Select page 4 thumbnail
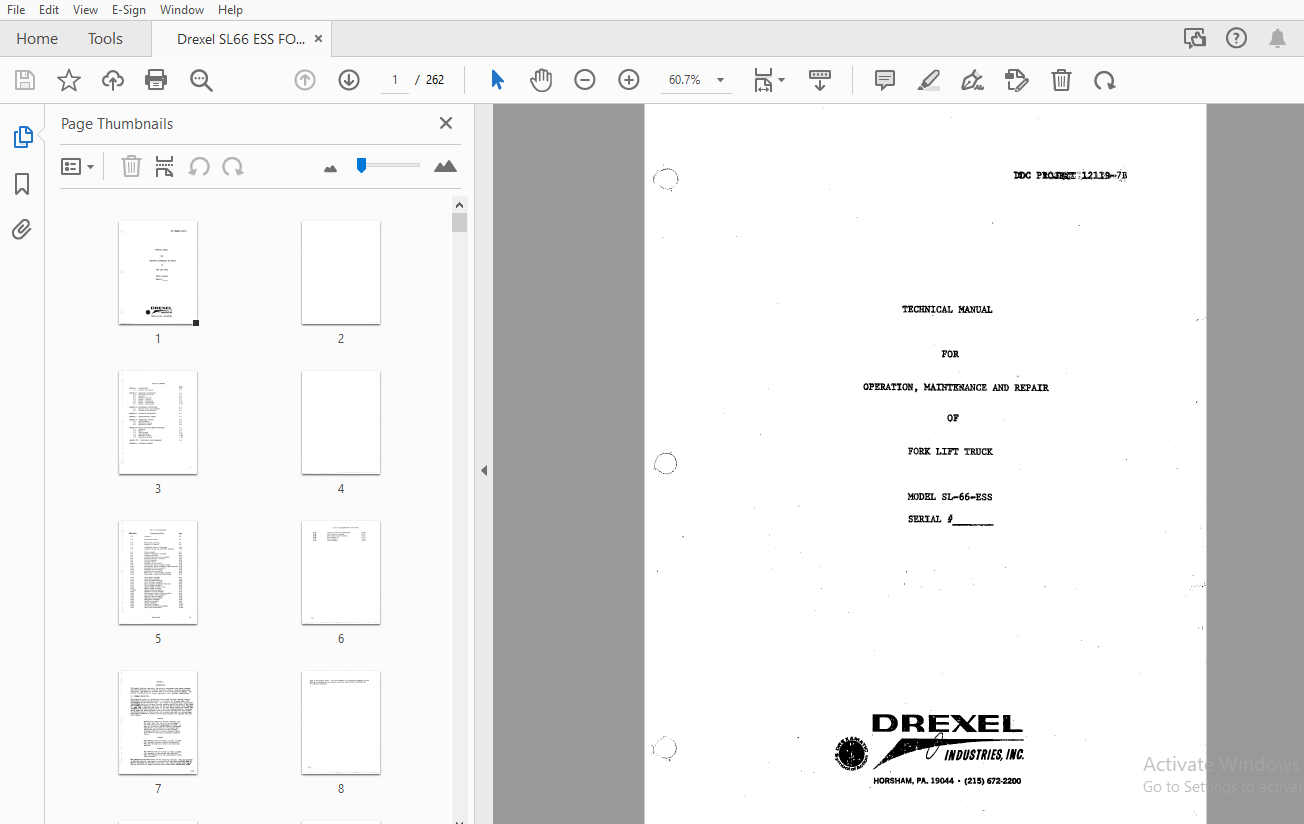 pyautogui.click(x=341, y=422)
